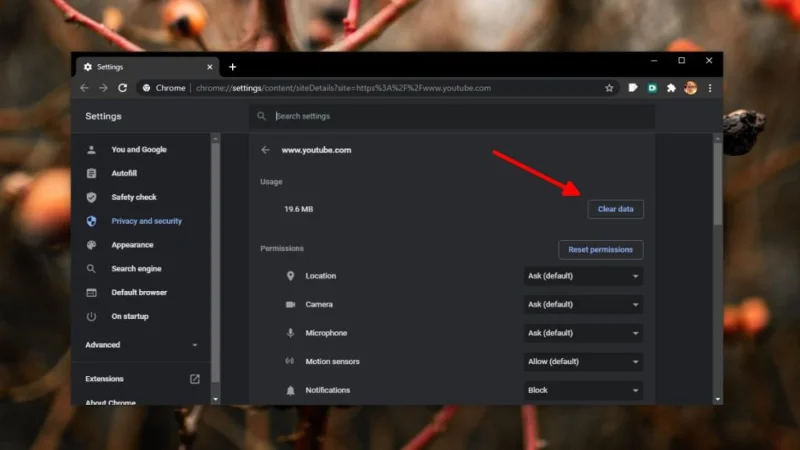Open Safety check section

(134, 197)
